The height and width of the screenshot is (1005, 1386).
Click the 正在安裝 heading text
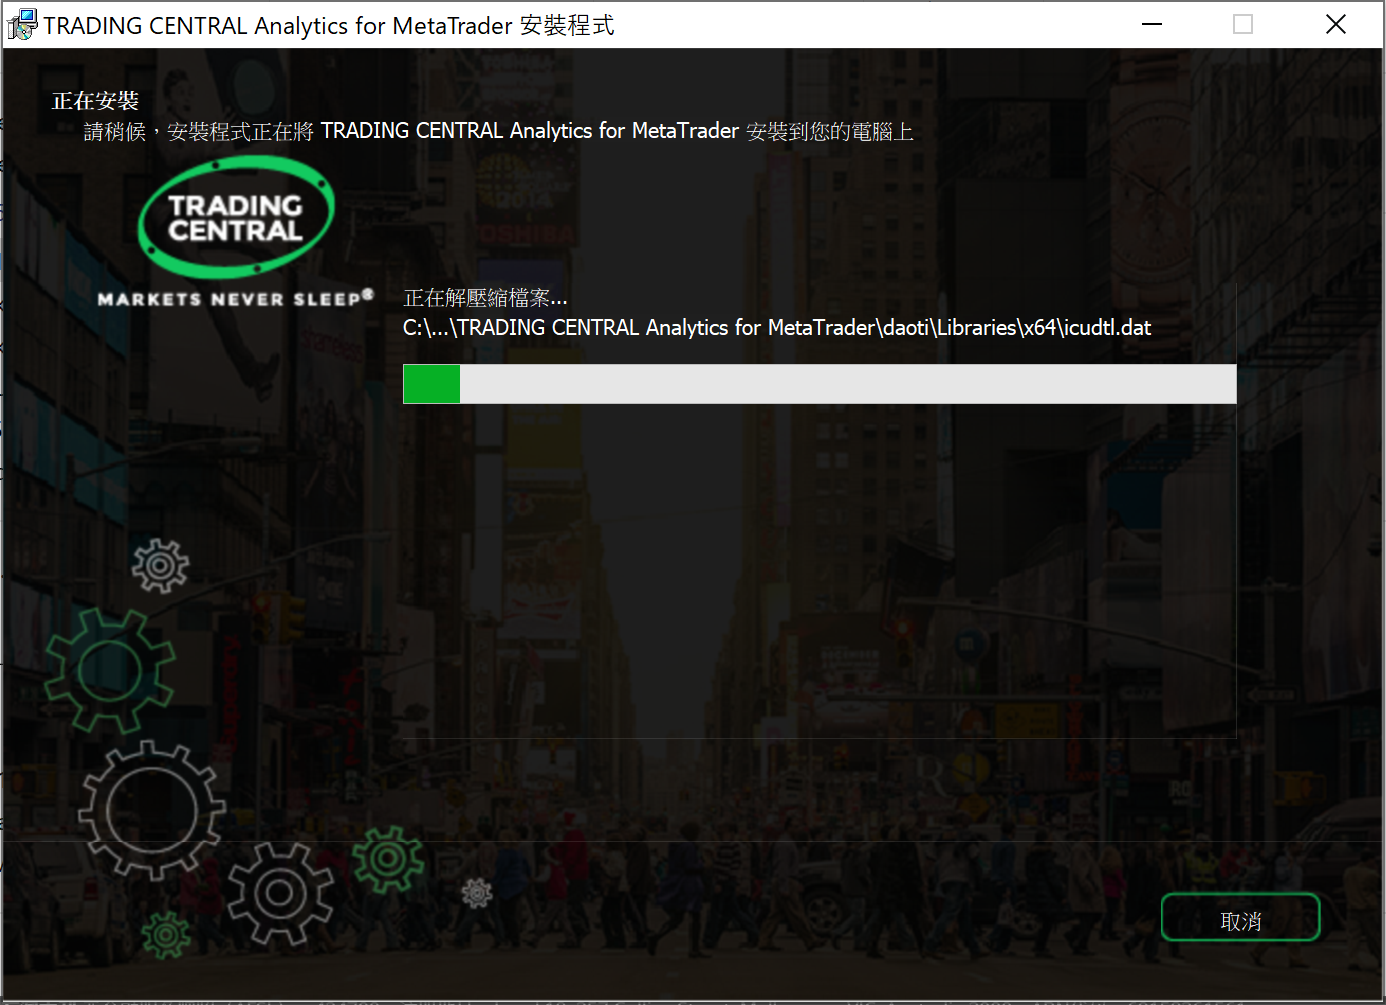tap(95, 101)
